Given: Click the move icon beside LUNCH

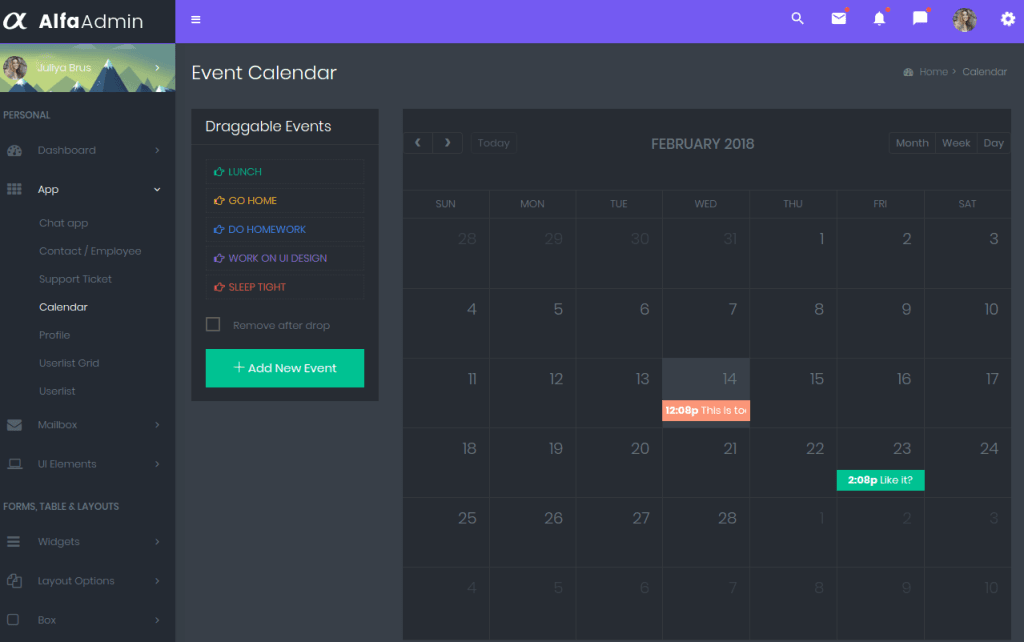Looking at the screenshot, I should click(219, 172).
